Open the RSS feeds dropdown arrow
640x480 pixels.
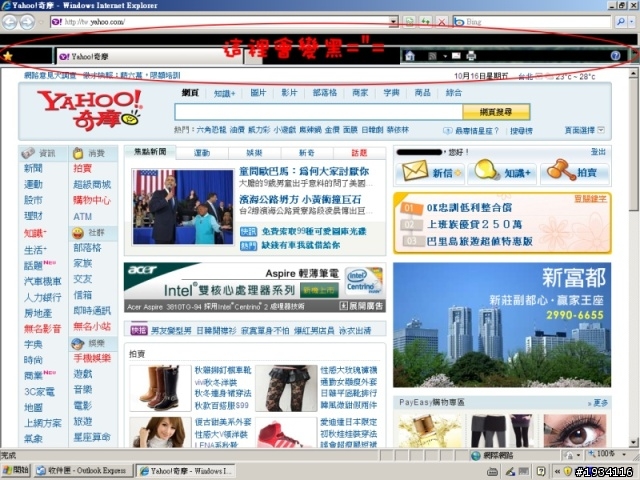(x=445, y=56)
